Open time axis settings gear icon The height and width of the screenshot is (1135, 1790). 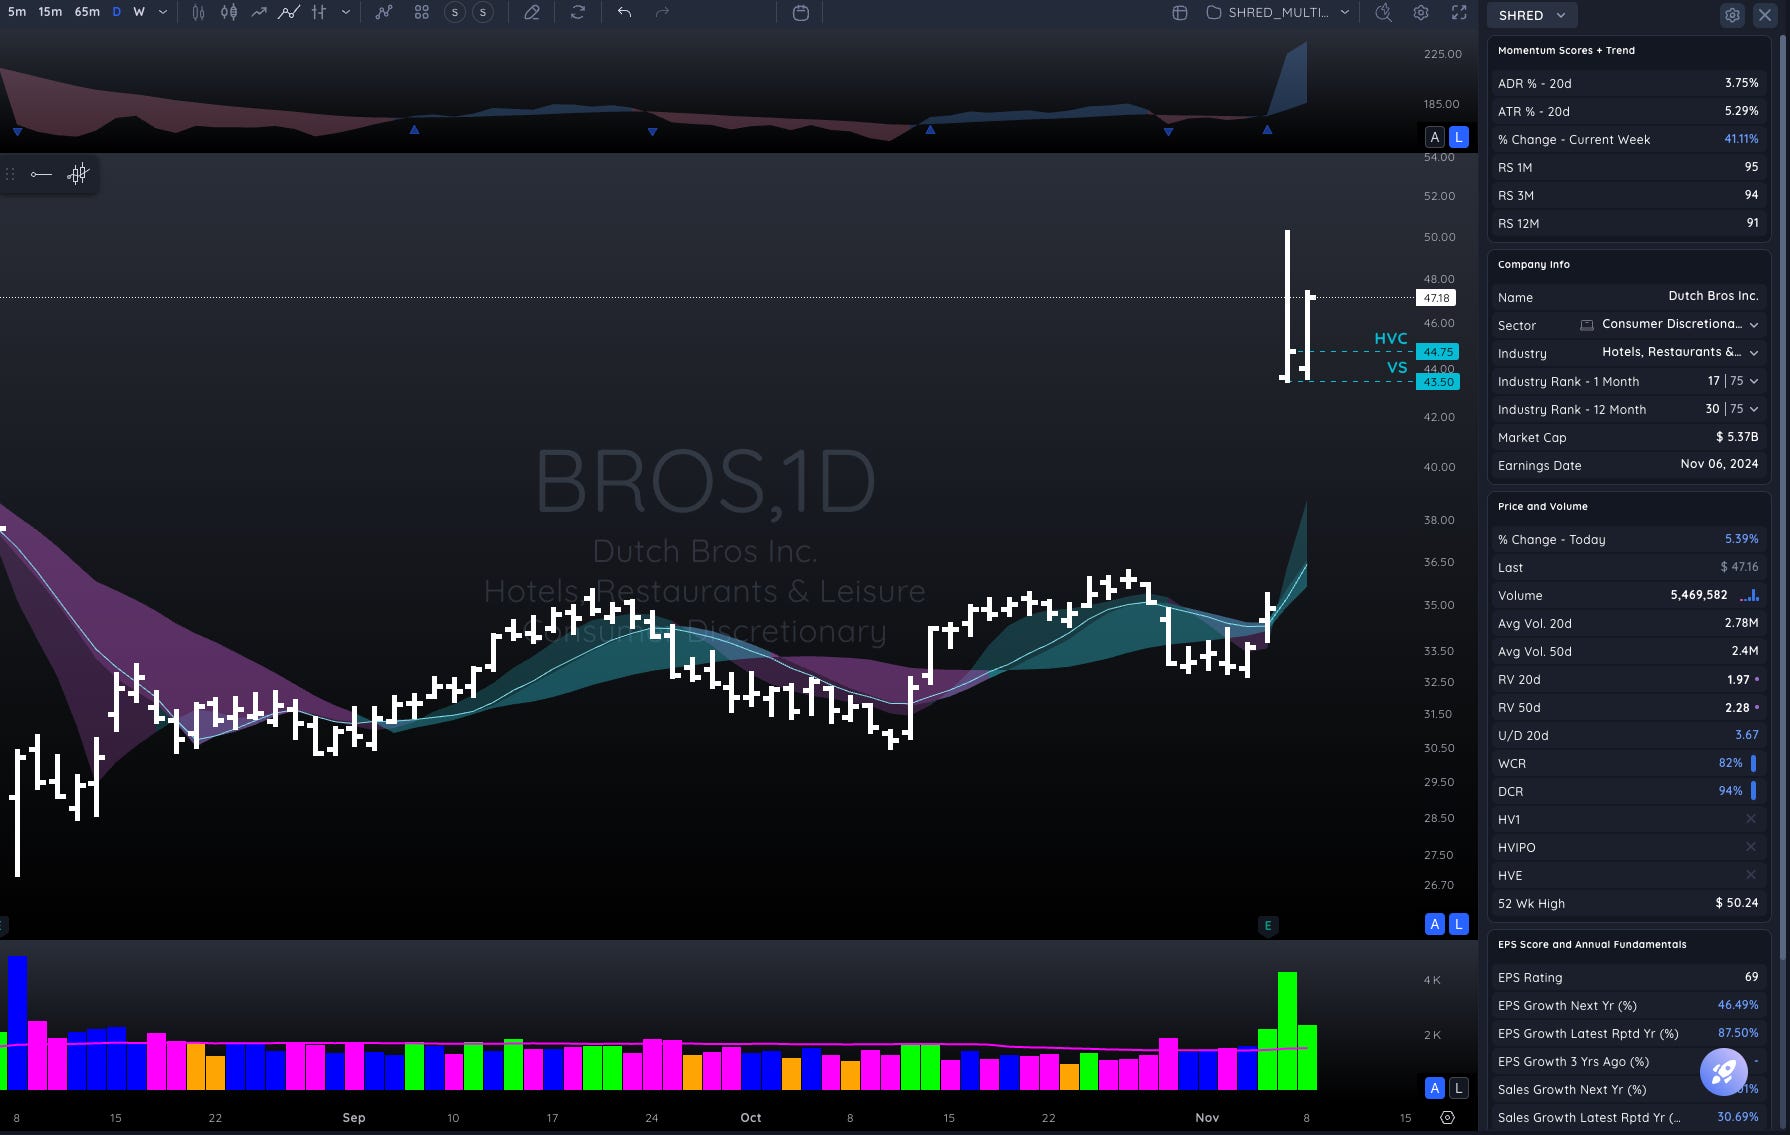(1447, 1117)
